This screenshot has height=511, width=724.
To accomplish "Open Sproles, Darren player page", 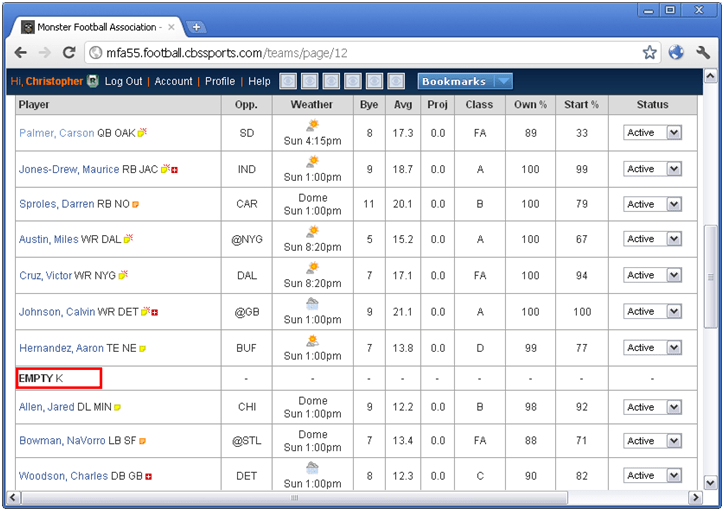I will click(x=56, y=204).
